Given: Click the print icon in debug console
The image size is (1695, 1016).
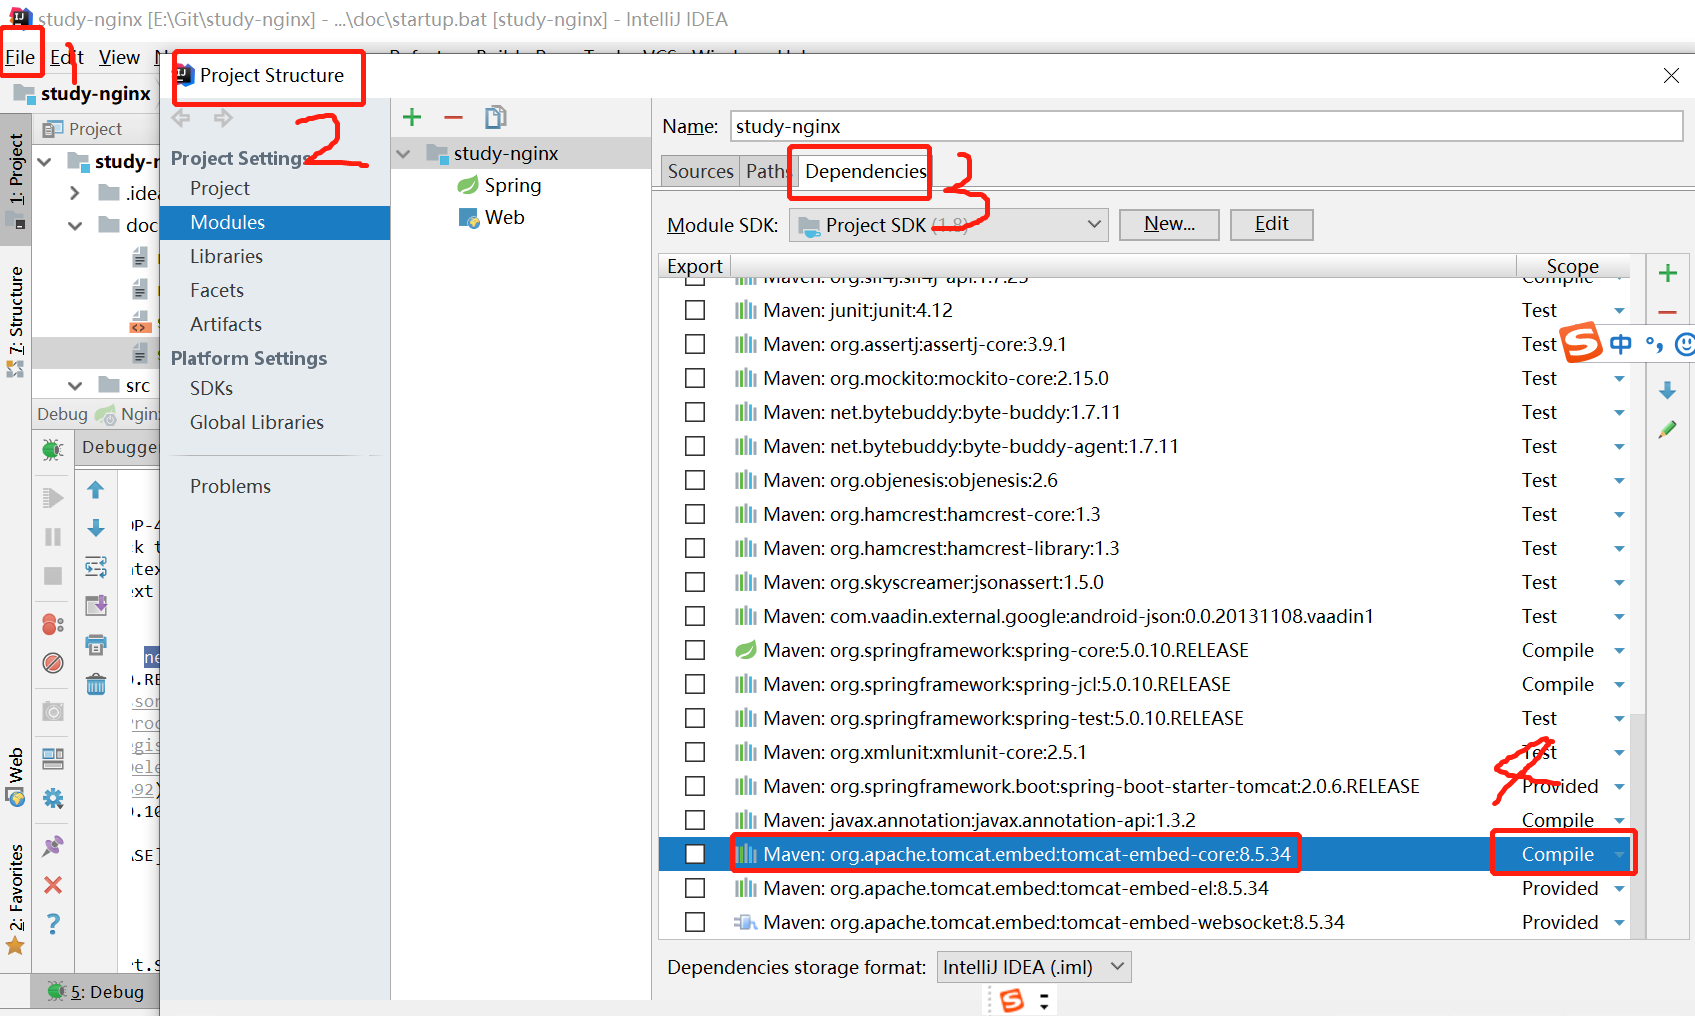Looking at the screenshot, I should [95, 645].
